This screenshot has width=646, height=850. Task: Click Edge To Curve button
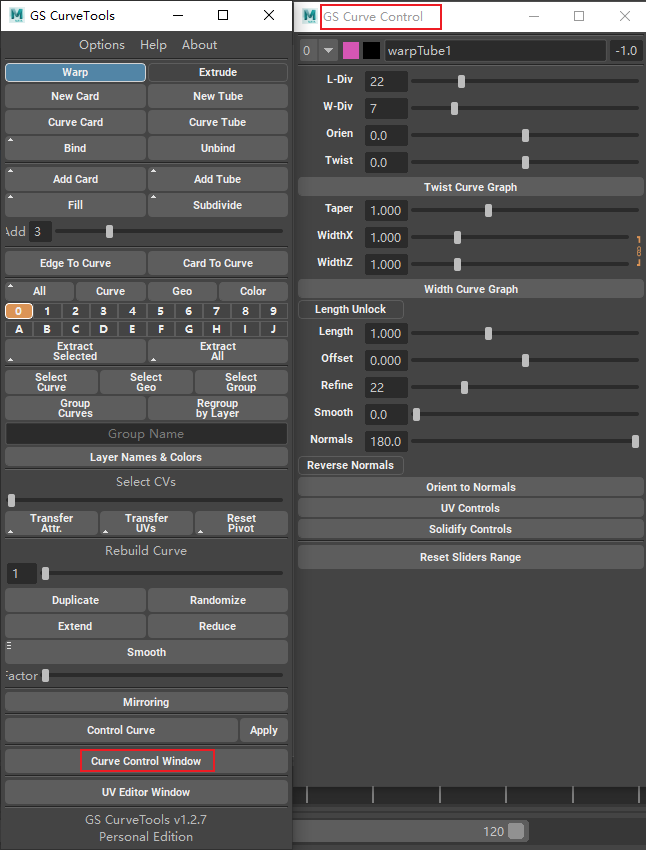75,263
